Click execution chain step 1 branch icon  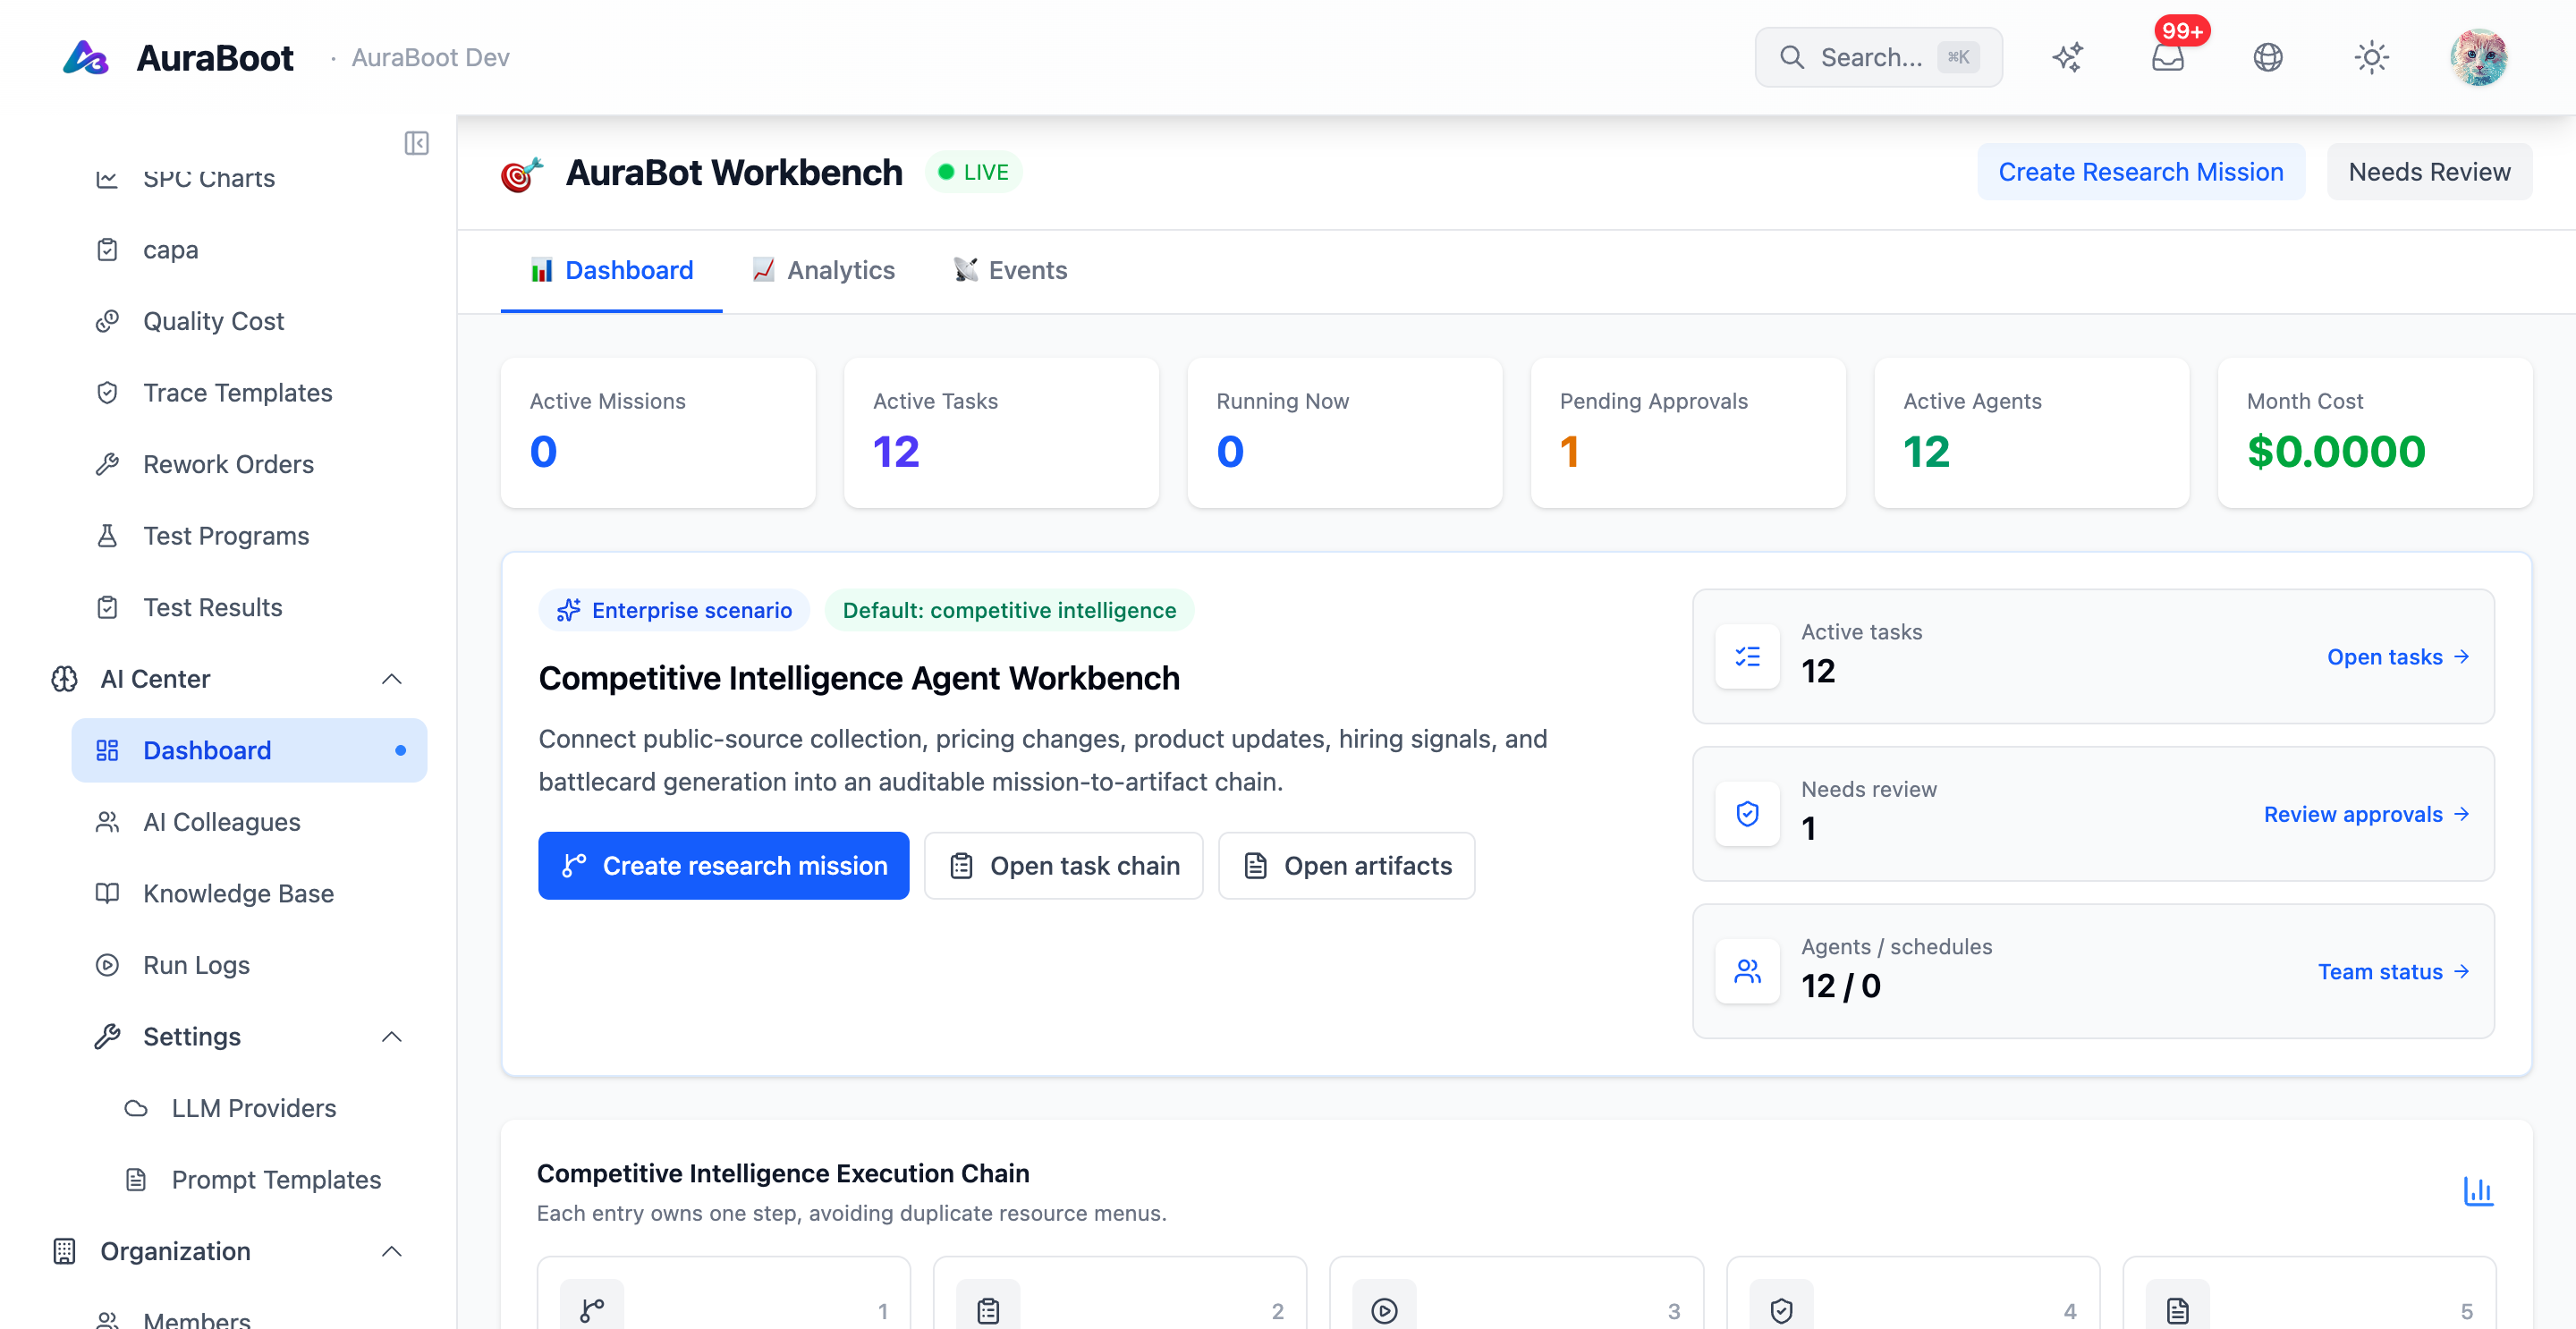(x=592, y=1309)
